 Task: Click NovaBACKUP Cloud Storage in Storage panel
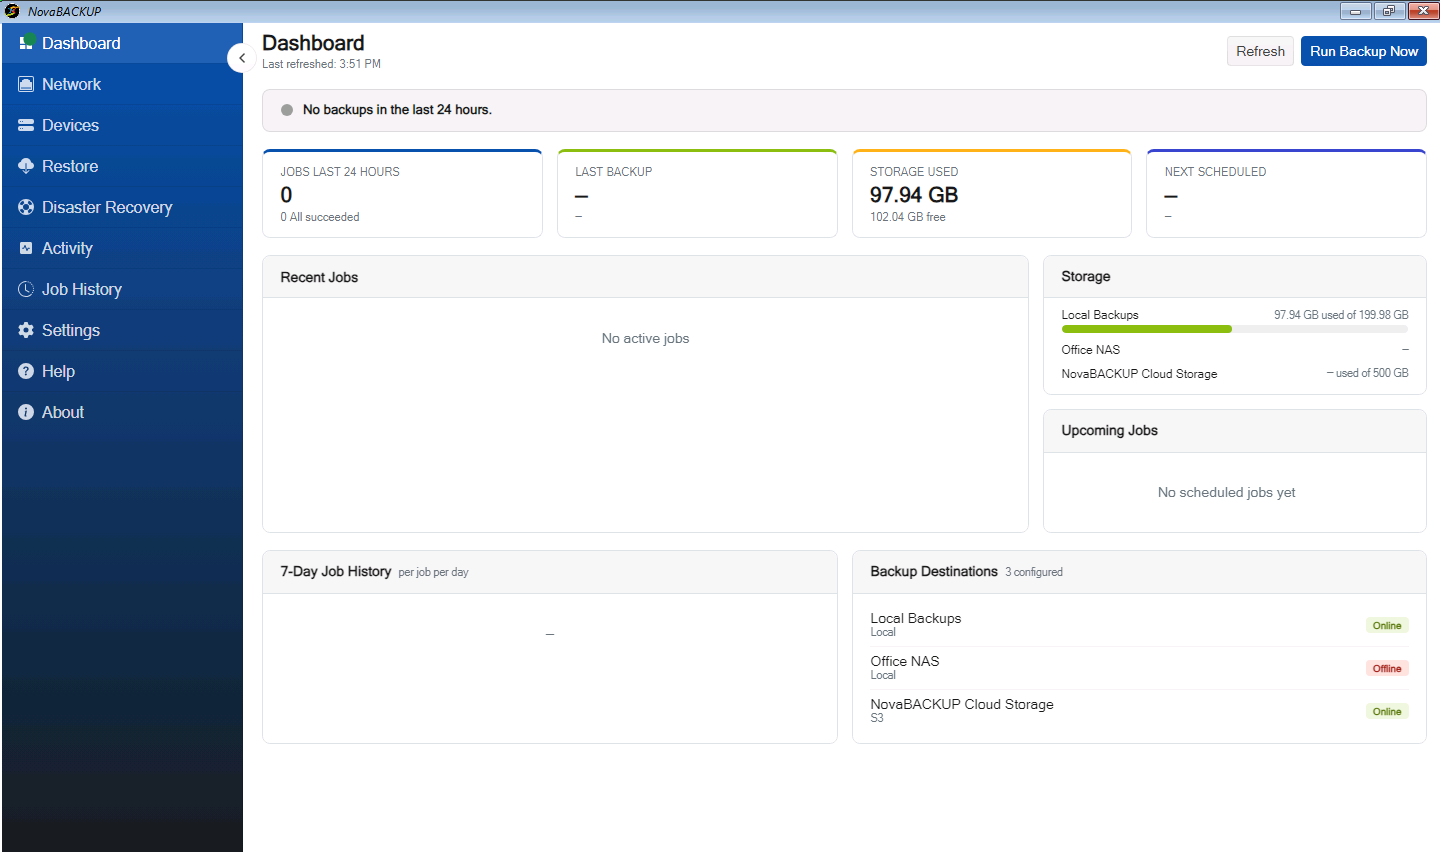tap(1139, 374)
